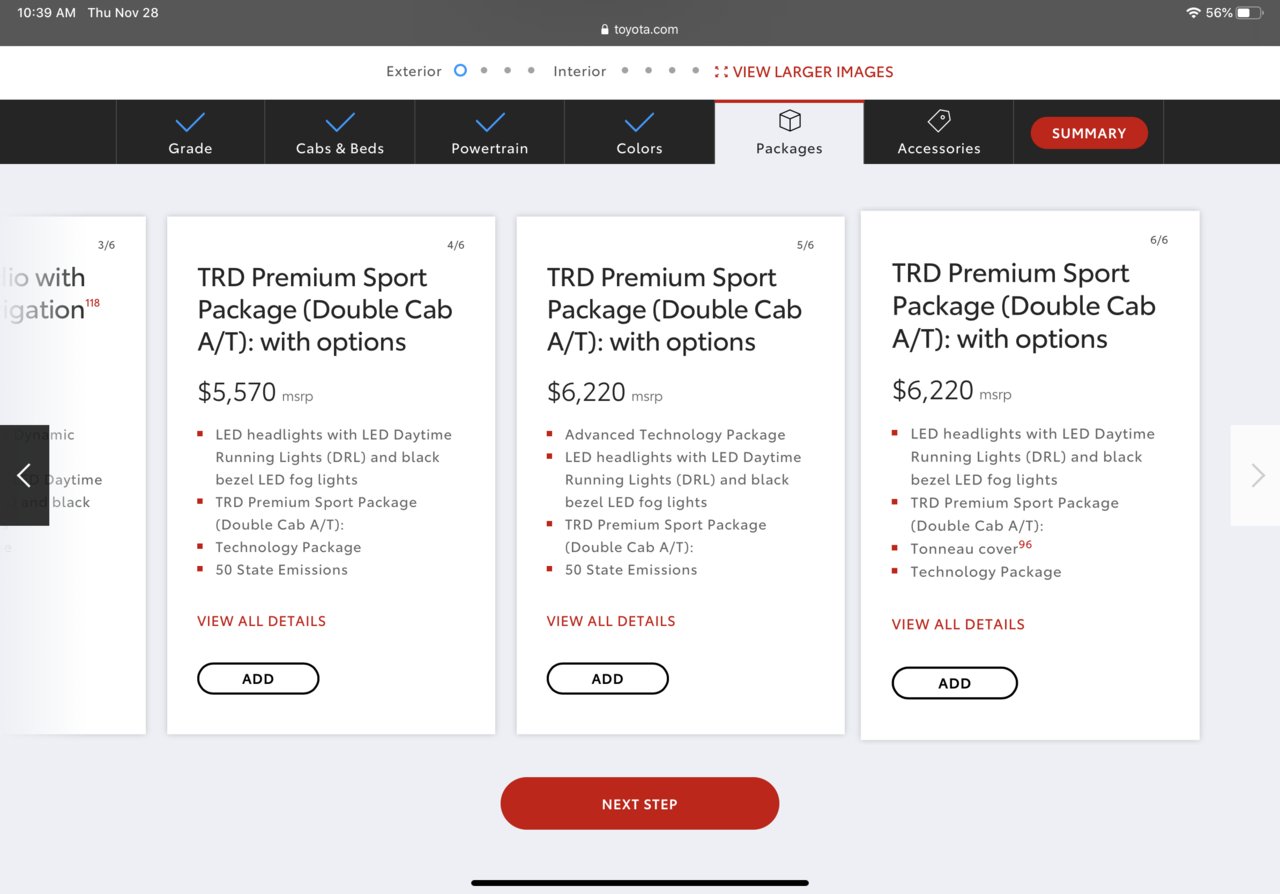Screen dimensions: 1280x894
Task: Click "50 State Emissions" on card 5/6
Action: 631,570
